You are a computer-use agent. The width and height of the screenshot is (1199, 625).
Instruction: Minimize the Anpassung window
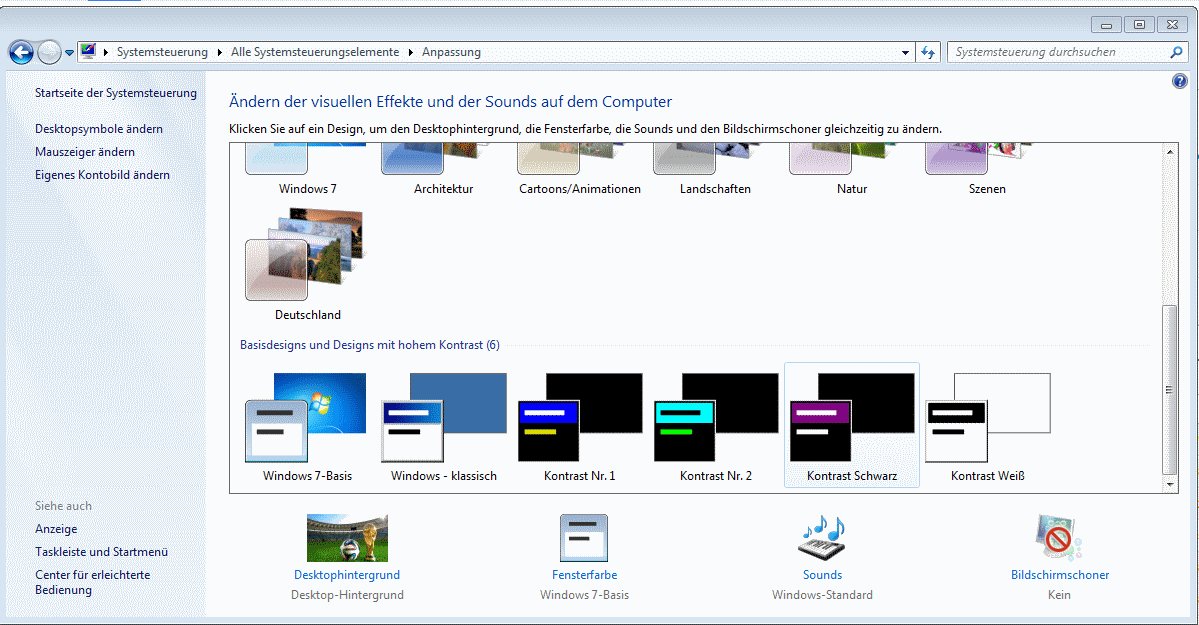pyautogui.click(x=1106, y=25)
